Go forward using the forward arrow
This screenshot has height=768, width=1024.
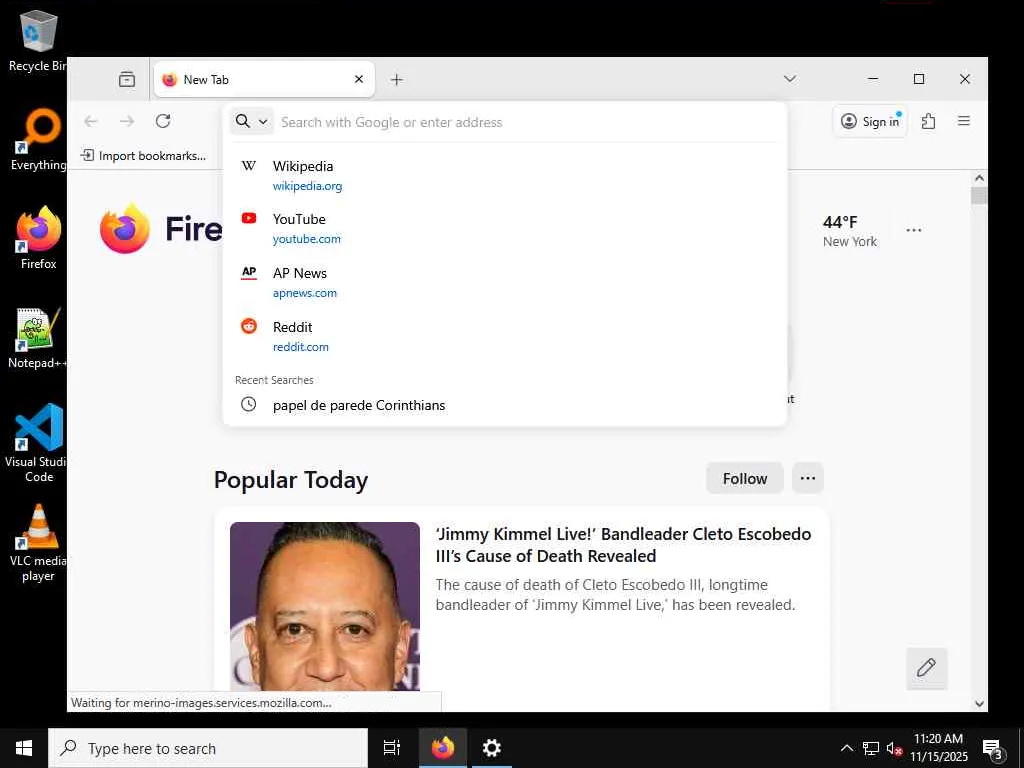click(127, 121)
